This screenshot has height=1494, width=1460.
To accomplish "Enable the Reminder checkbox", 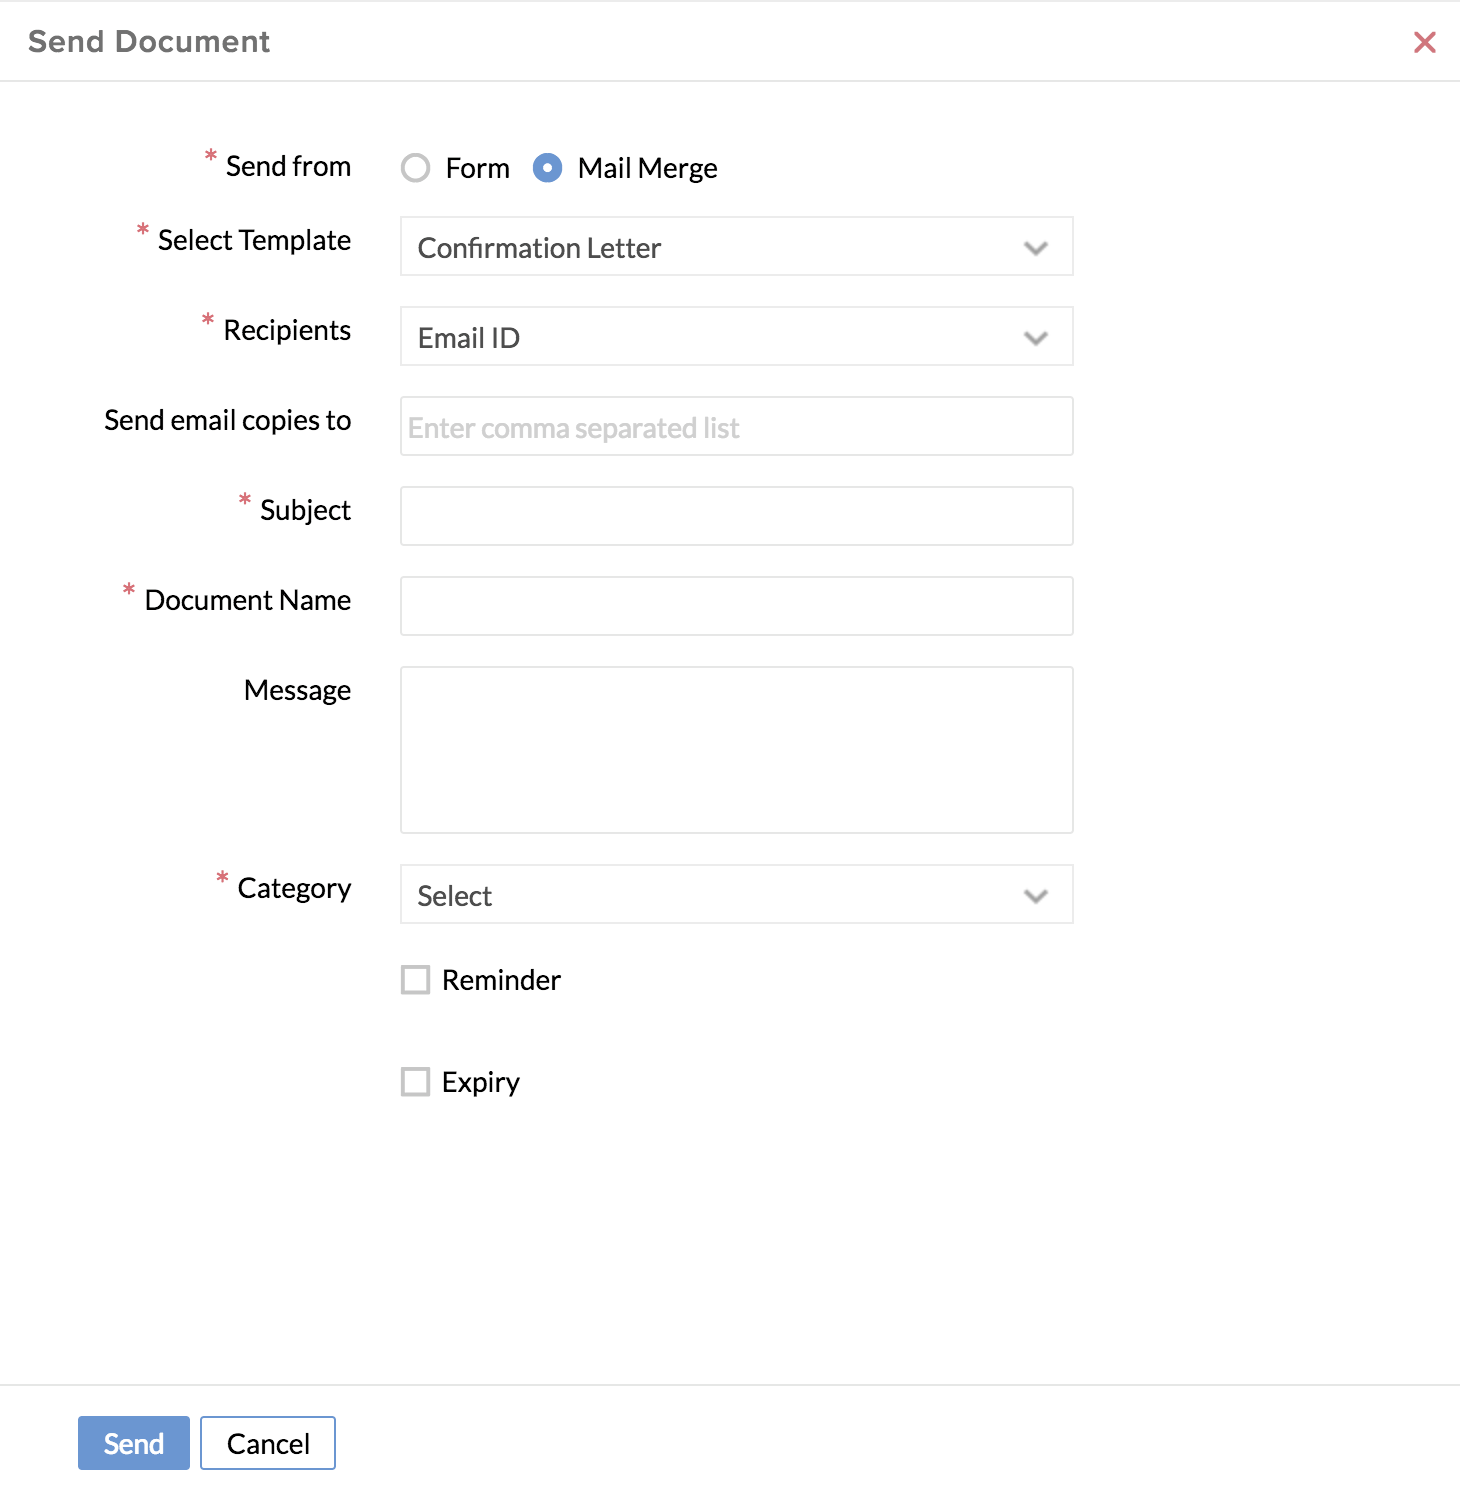I will (415, 980).
